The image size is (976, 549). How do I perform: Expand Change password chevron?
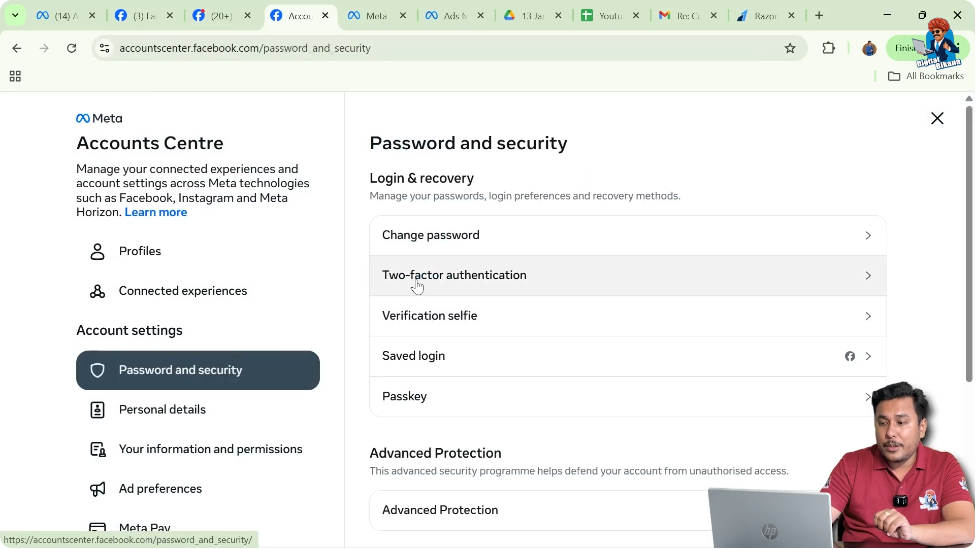868,235
